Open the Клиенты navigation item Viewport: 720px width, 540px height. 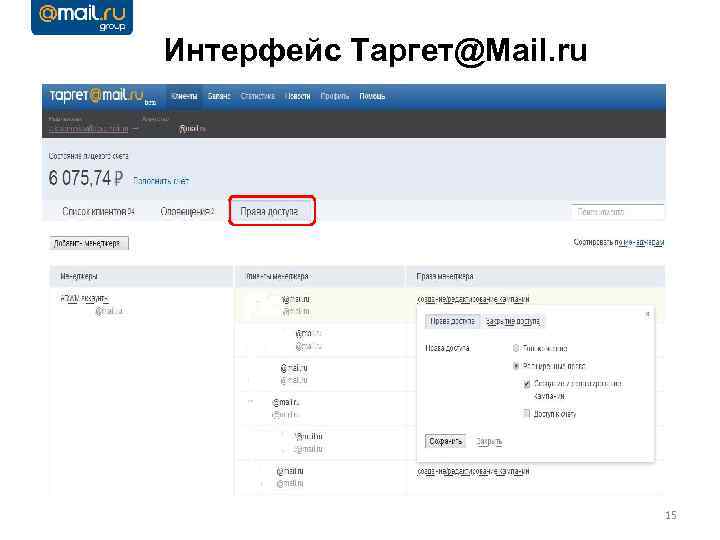pos(184,96)
